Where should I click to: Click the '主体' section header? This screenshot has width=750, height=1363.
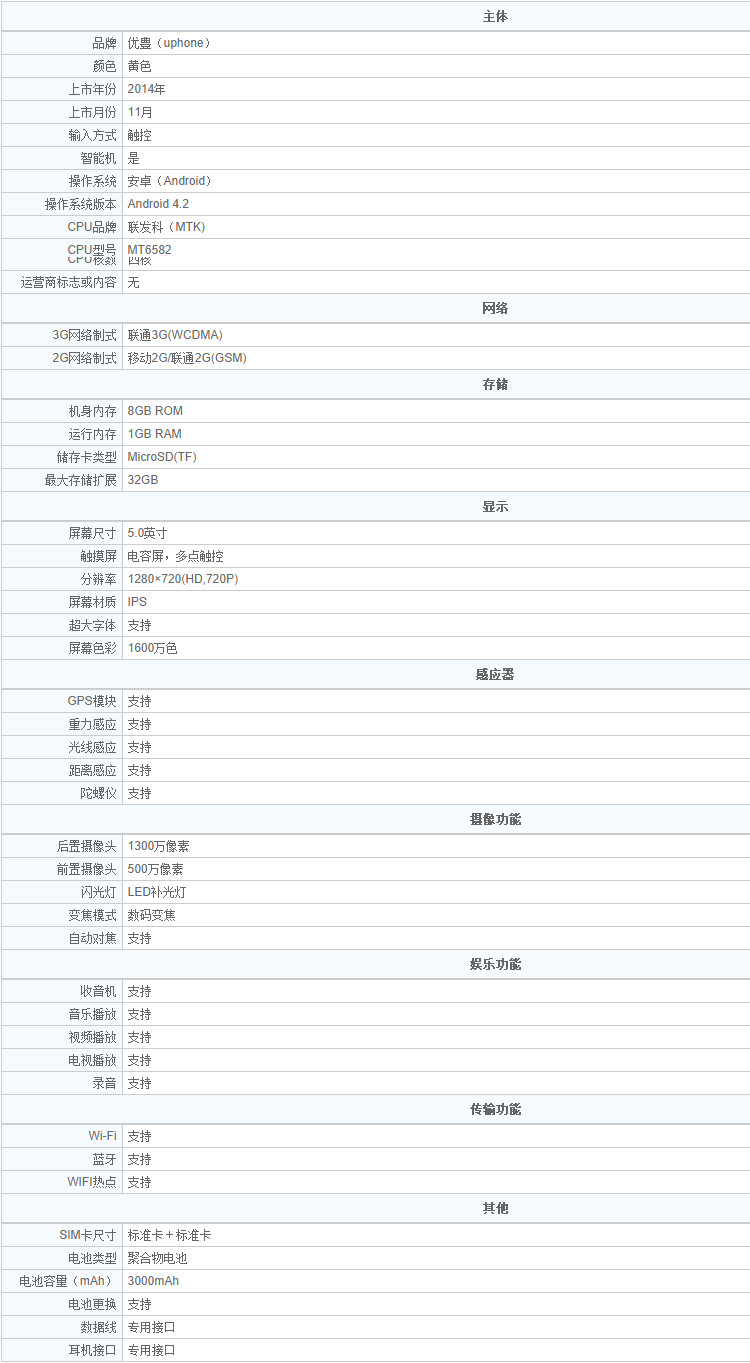click(495, 17)
